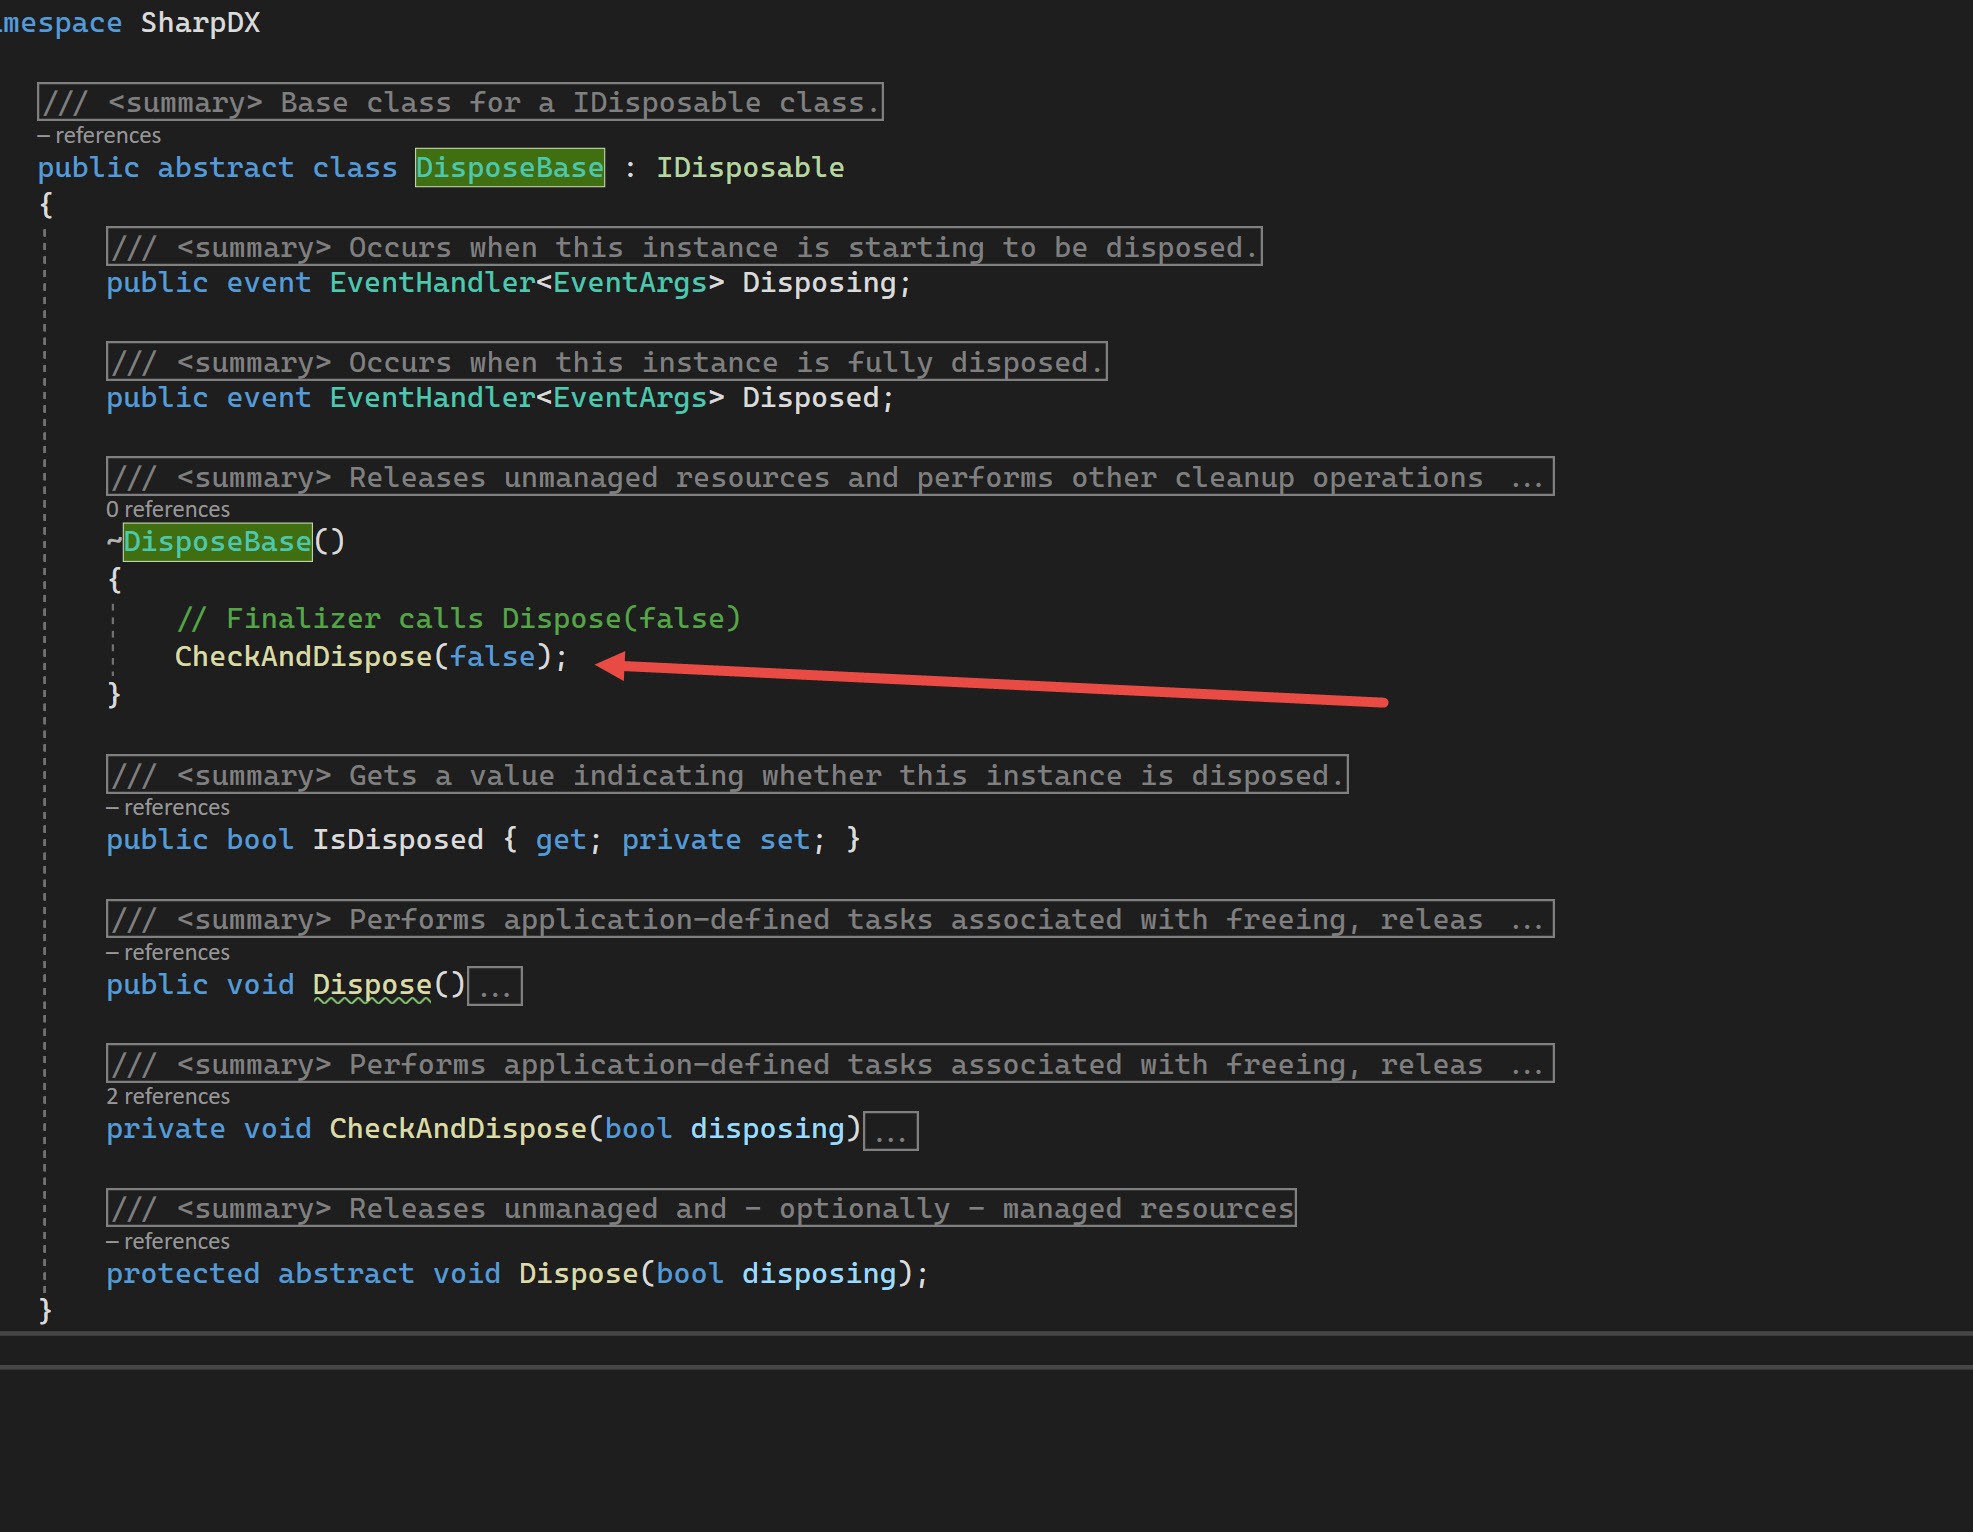Click the Disposed event name
Screen dimensions: 1973x1532
coord(810,398)
